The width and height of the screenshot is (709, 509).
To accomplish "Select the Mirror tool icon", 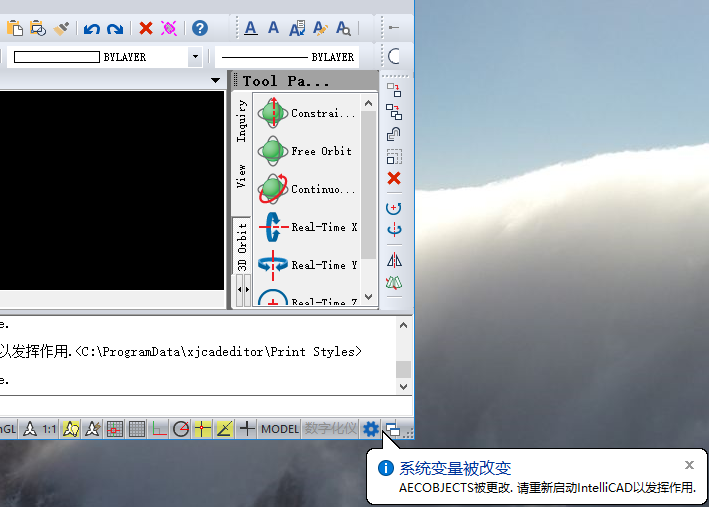I will pyautogui.click(x=394, y=260).
